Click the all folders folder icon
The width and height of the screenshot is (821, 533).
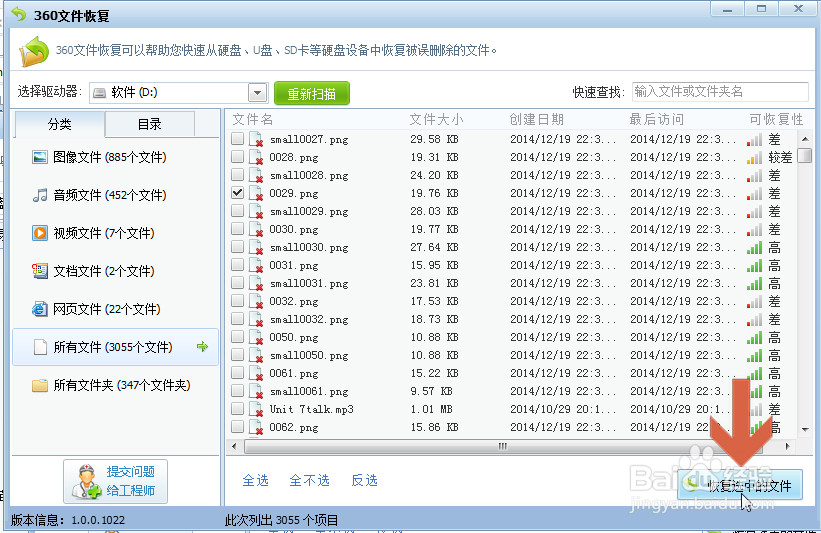coord(40,385)
